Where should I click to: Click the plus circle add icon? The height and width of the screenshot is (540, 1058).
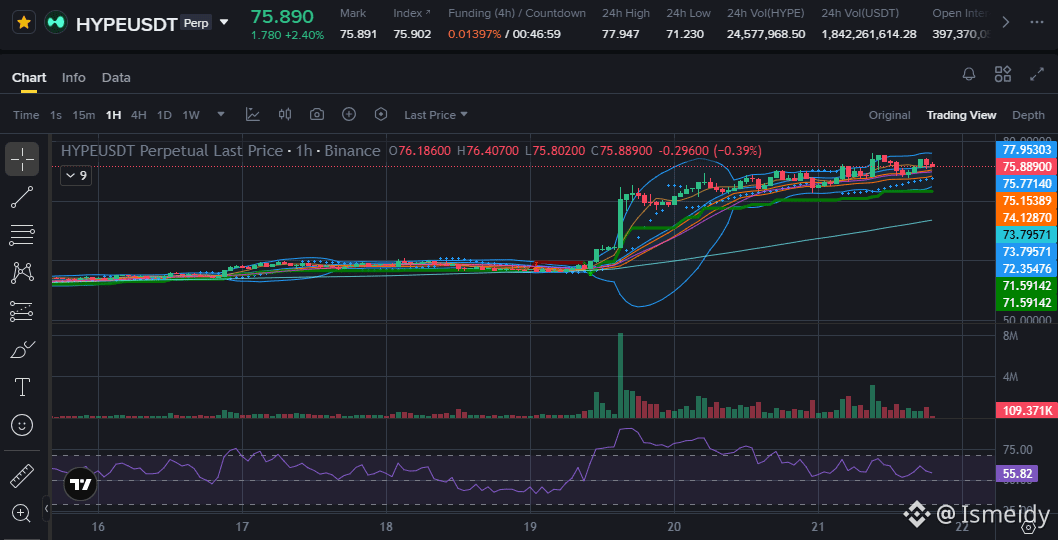[x=349, y=115]
